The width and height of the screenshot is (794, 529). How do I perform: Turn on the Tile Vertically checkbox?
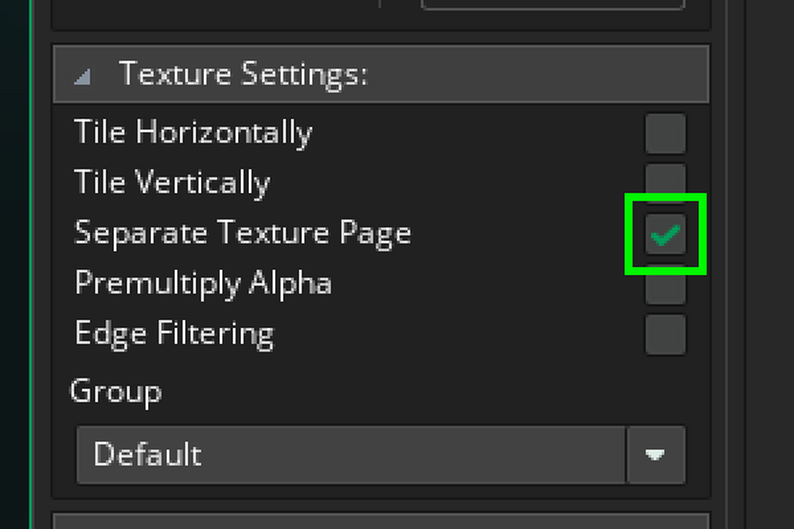pos(665,178)
